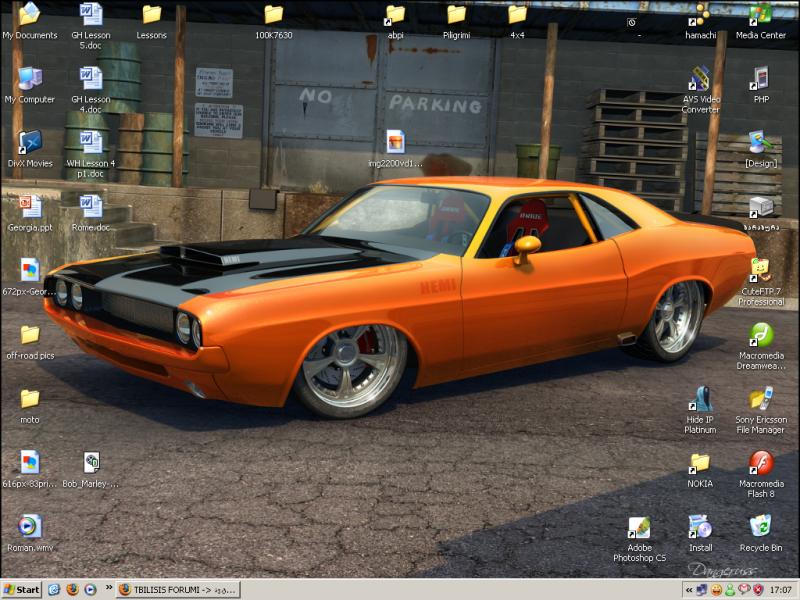
Task: Launch Hide IP Platinum
Action: pyautogui.click(x=700, y=411)
